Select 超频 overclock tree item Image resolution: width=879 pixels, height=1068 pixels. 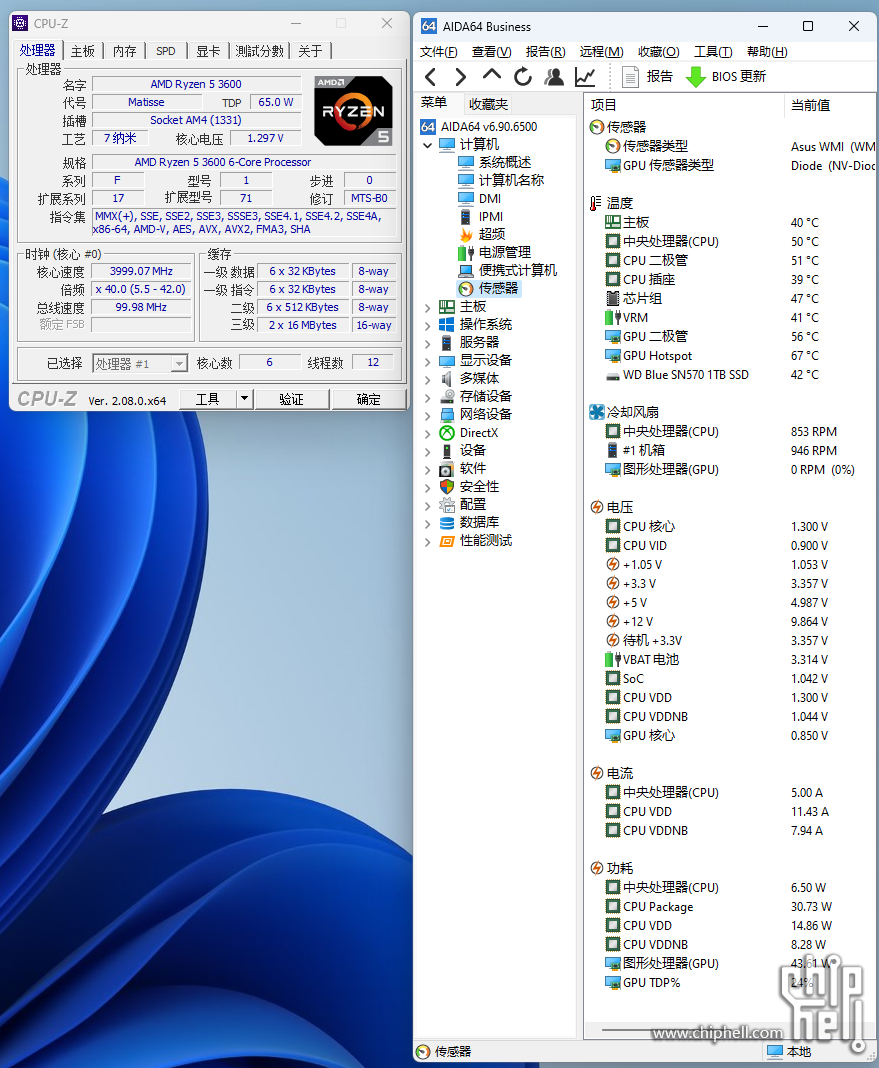click(483, 234)
